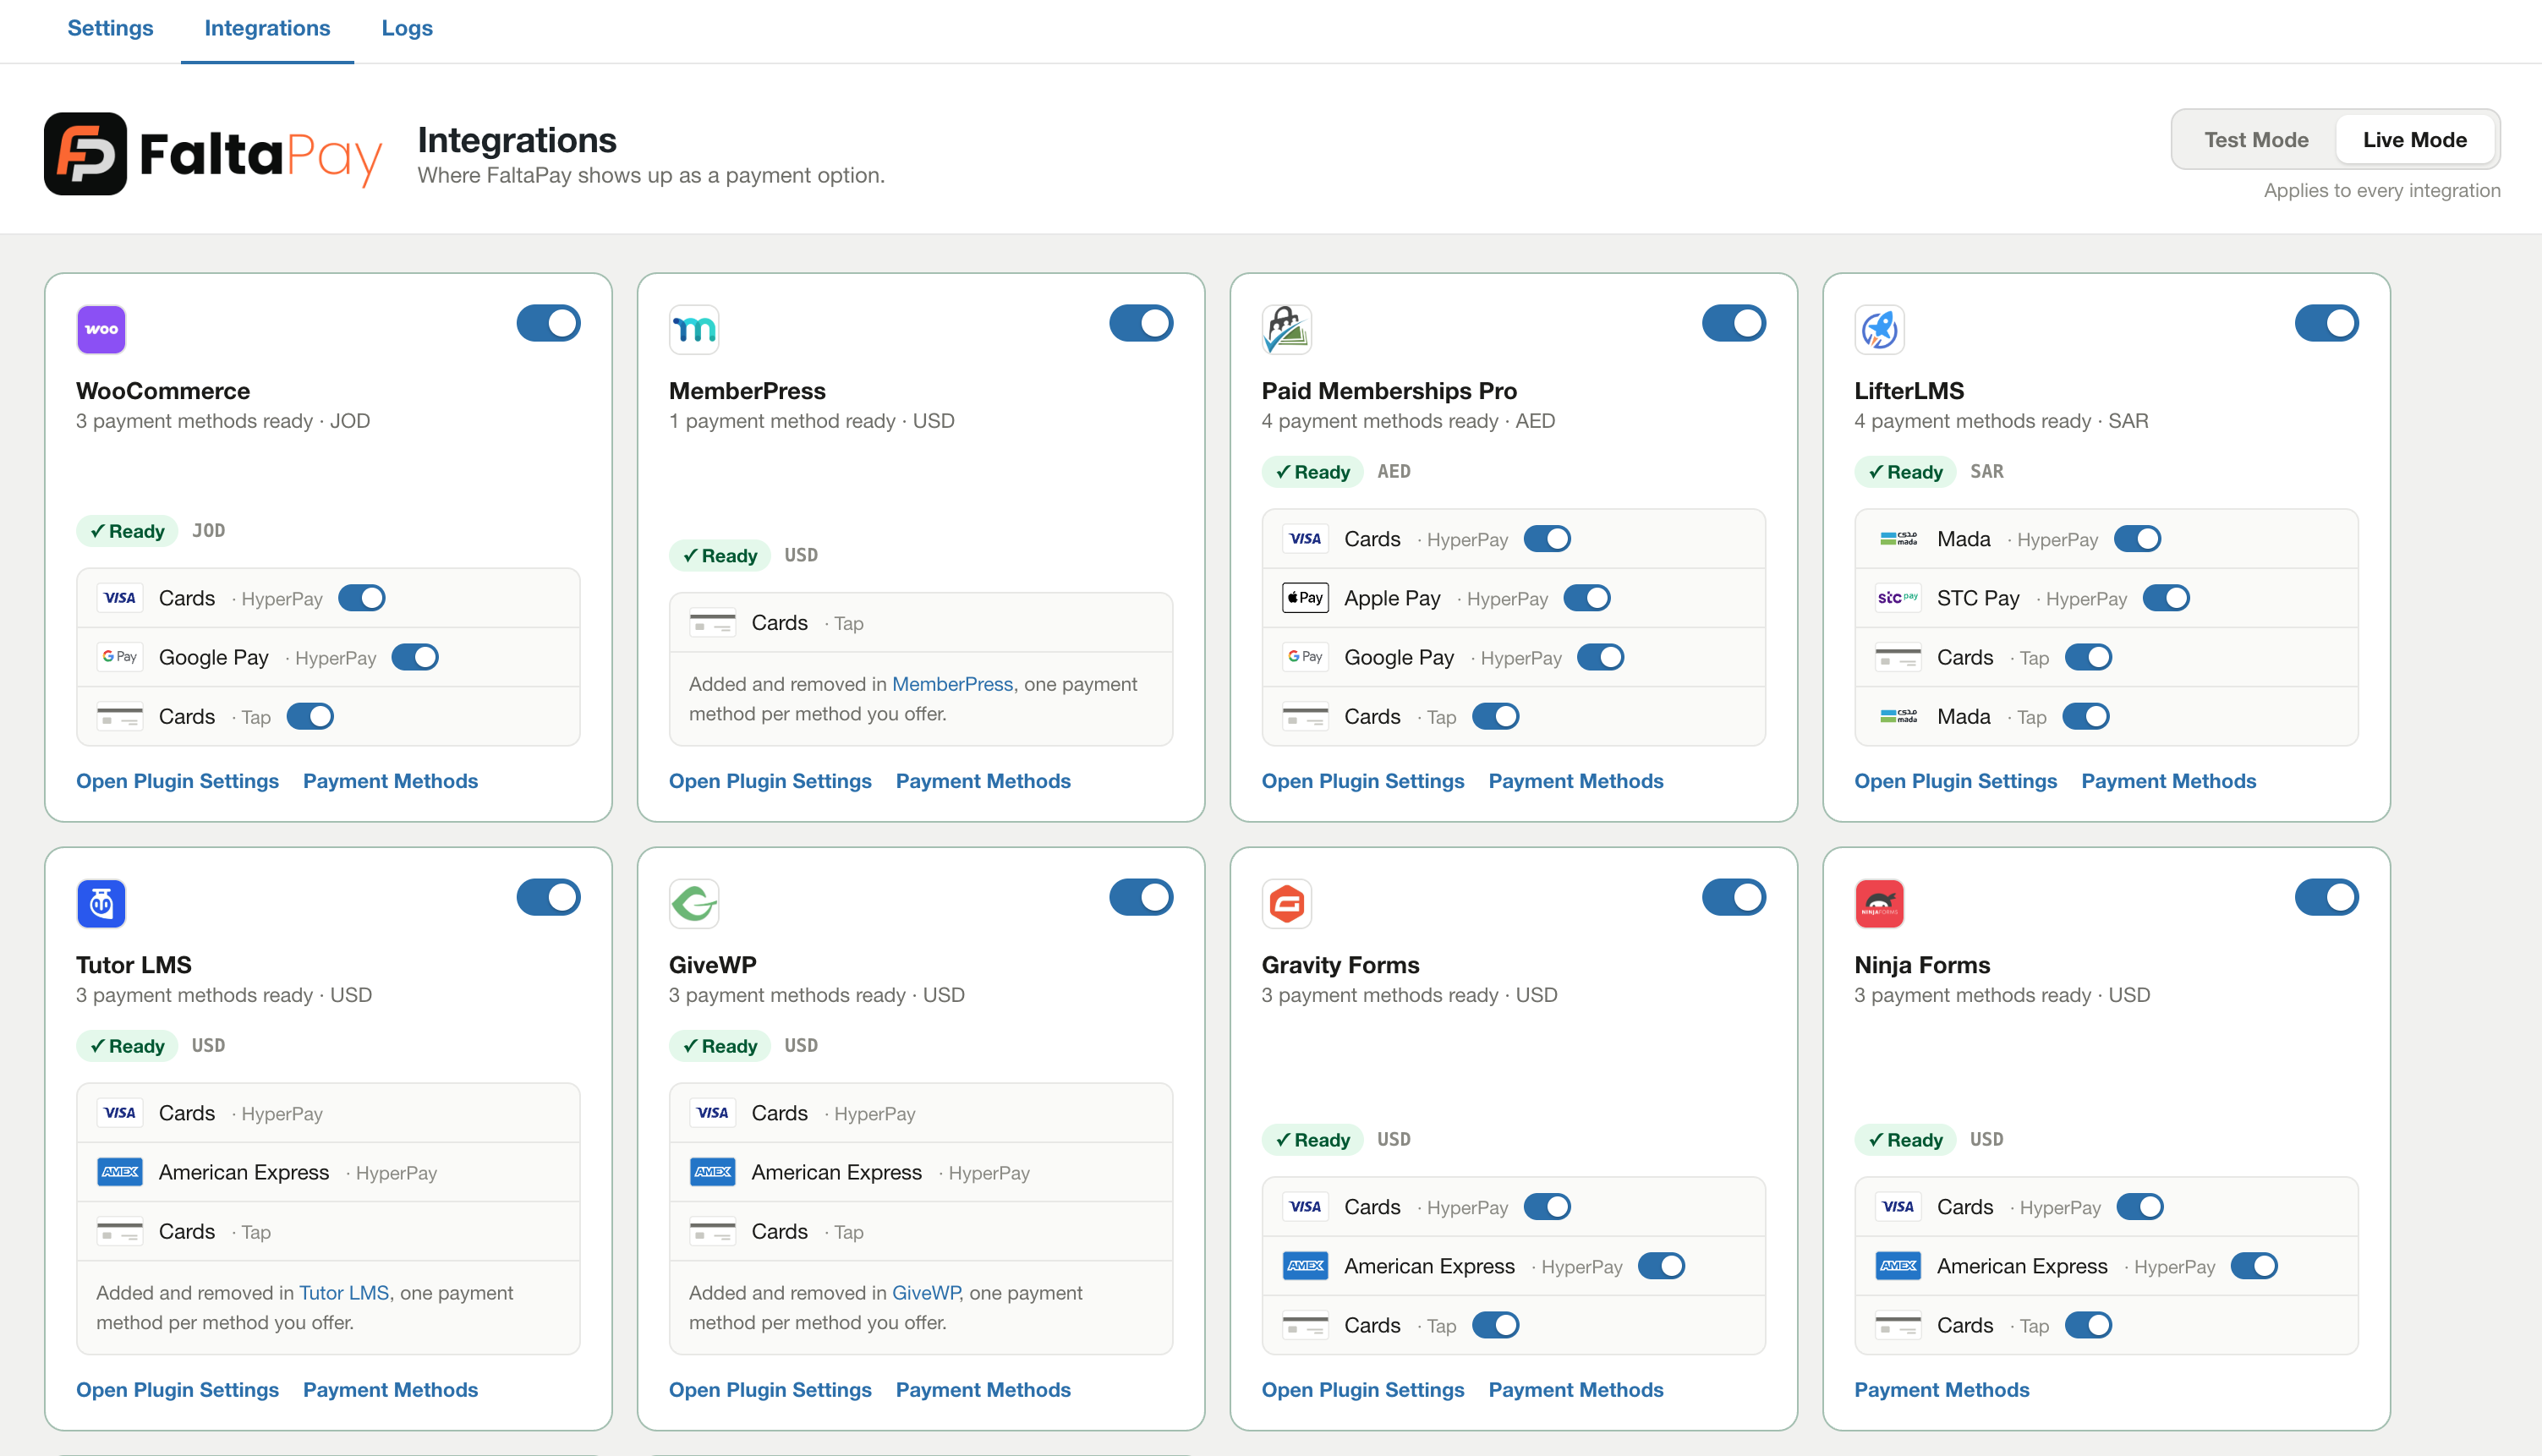
Task: Turn off Gravity Forms integration toggle
Action: pos(1734,897)
